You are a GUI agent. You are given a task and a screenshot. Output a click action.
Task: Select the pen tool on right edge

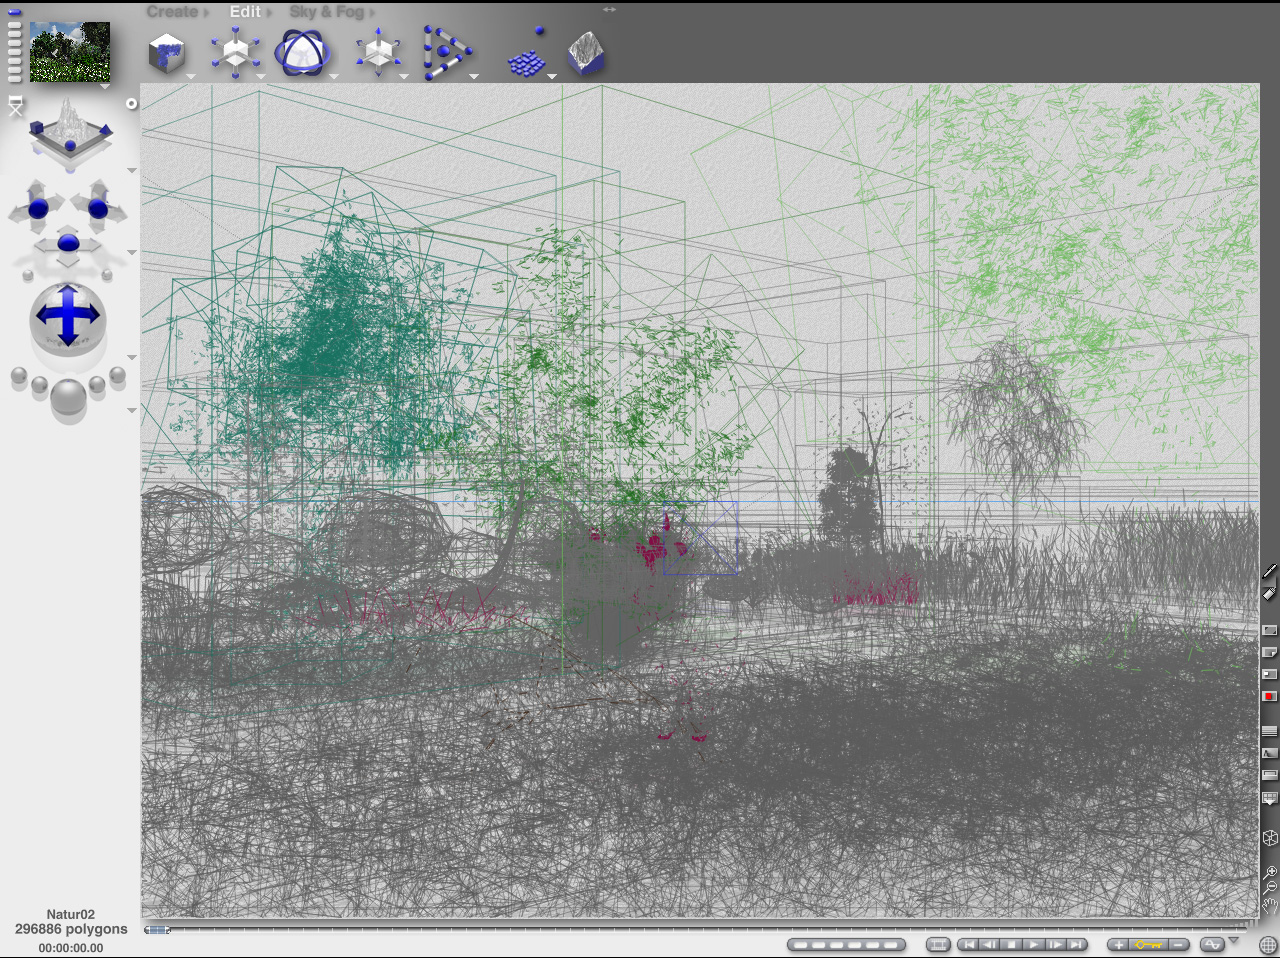click(x=1270, y=571)
